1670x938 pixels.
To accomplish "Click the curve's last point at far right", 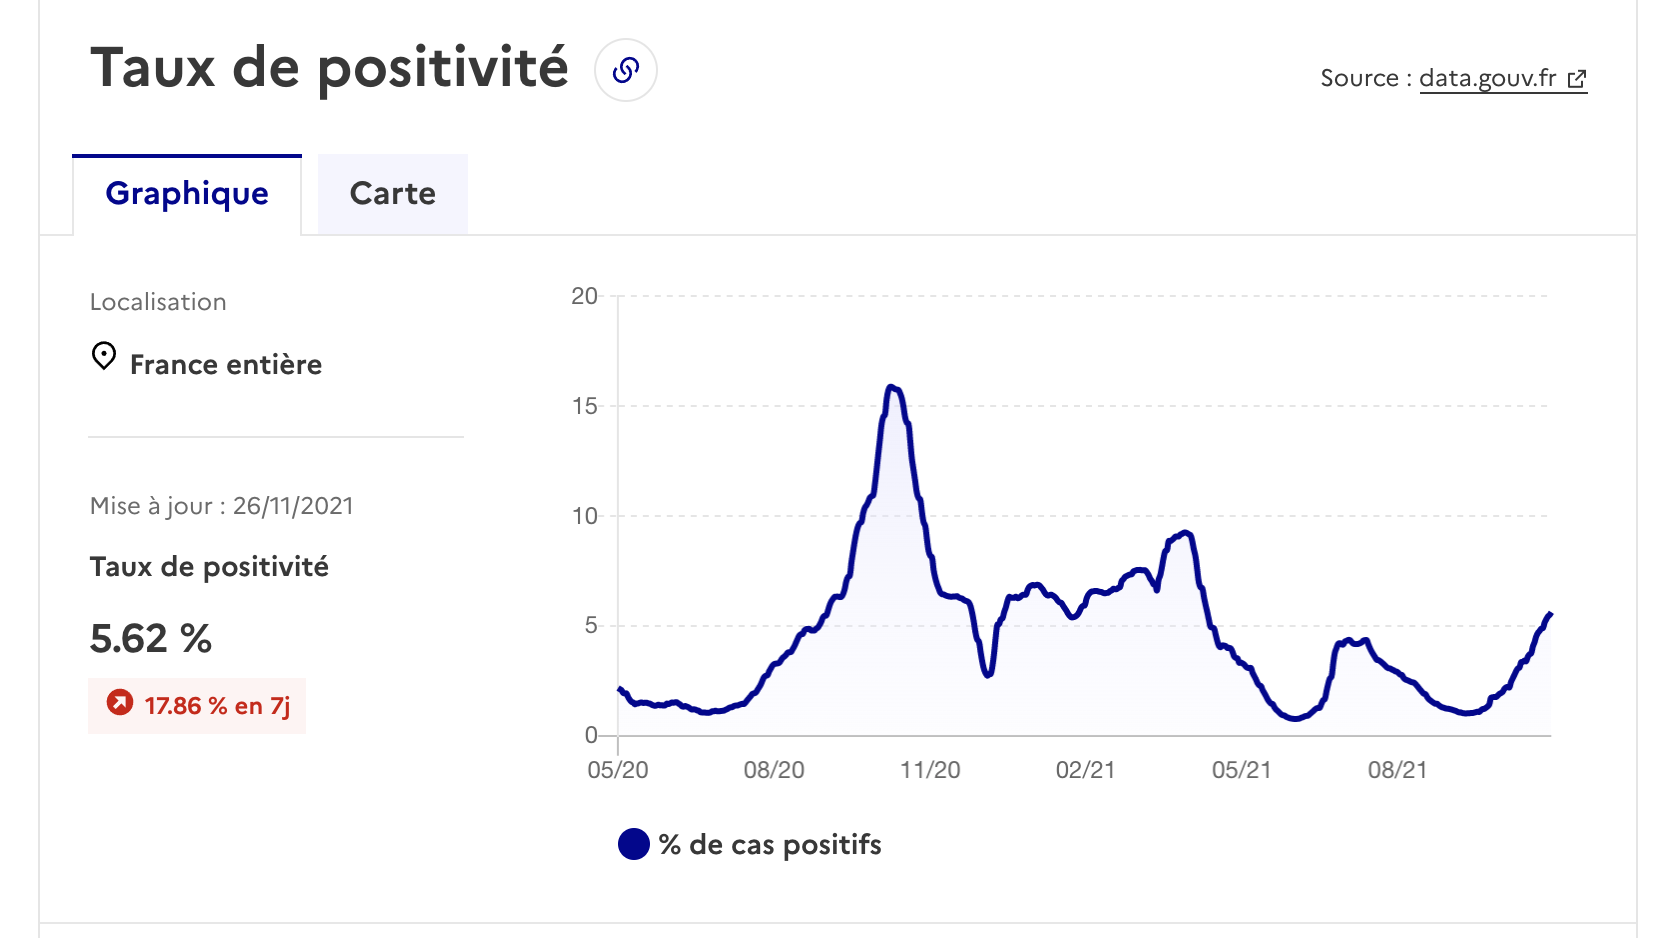I will (x=1550, y=614).
